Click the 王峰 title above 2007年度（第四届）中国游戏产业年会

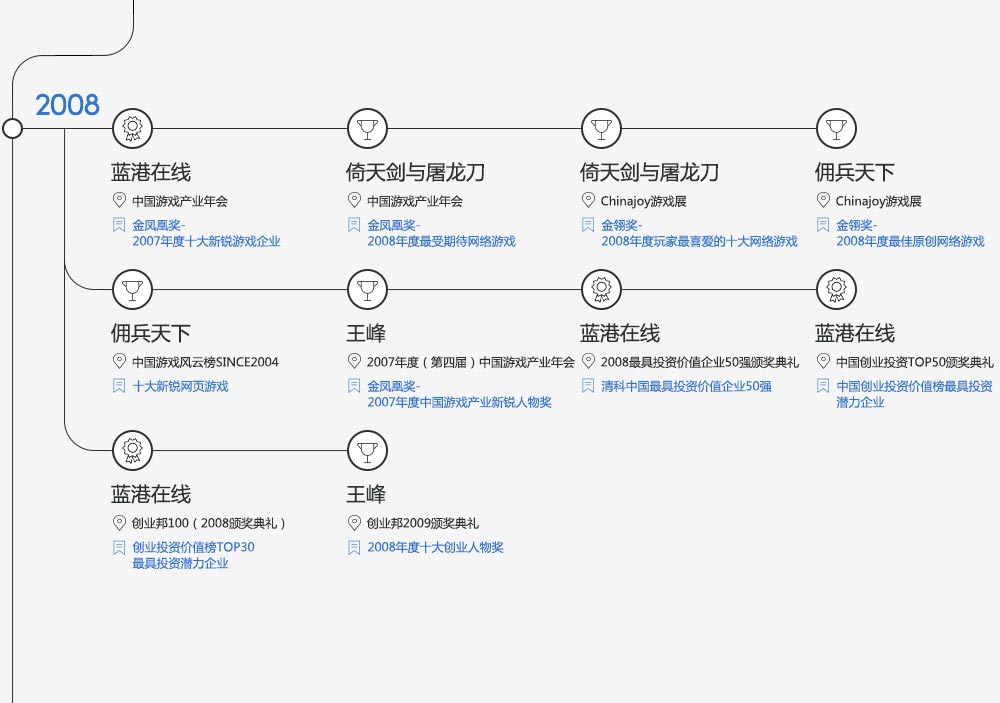click(x=366, y=332)
